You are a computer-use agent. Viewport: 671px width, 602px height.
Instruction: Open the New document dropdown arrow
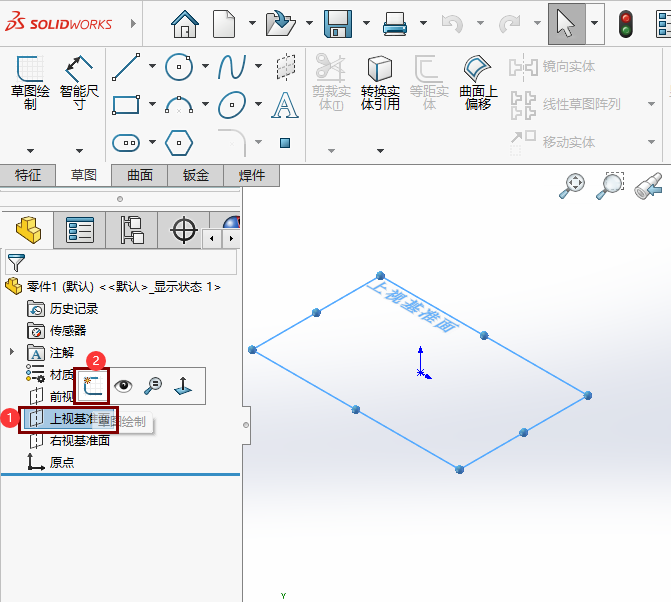tap(252, 23)
